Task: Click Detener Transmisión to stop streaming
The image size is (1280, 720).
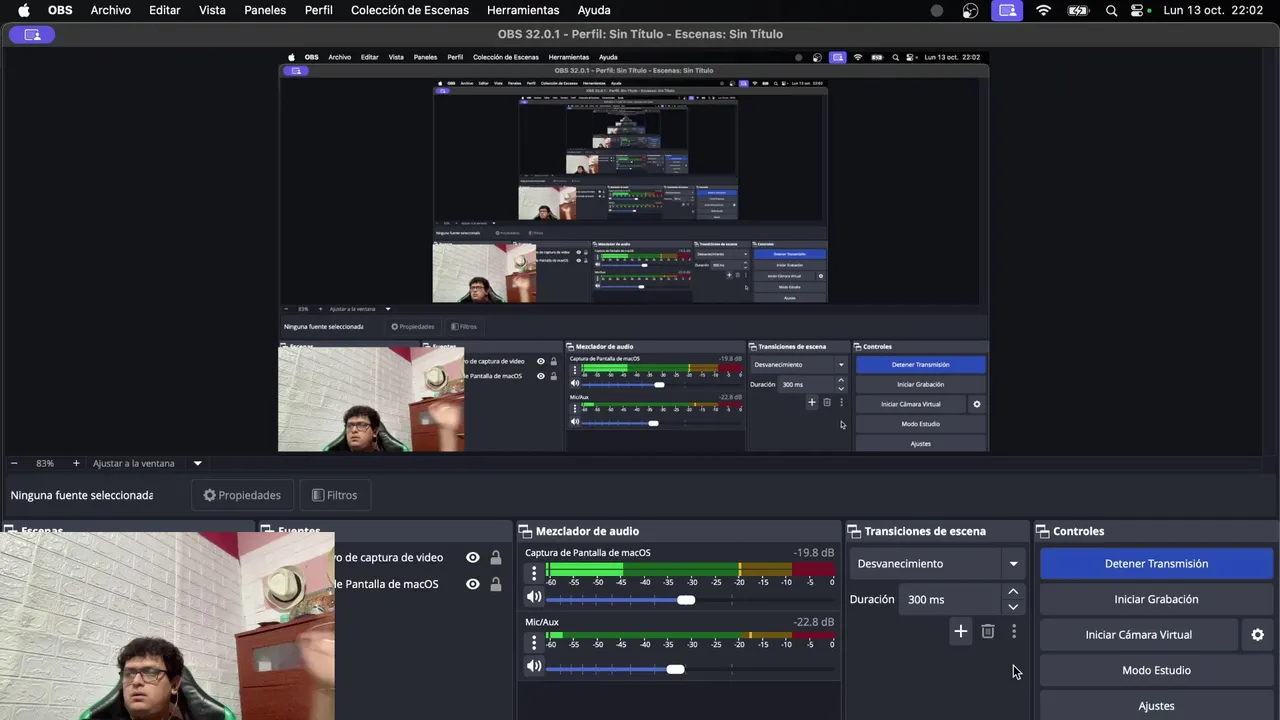Action: pos(1156,563)
